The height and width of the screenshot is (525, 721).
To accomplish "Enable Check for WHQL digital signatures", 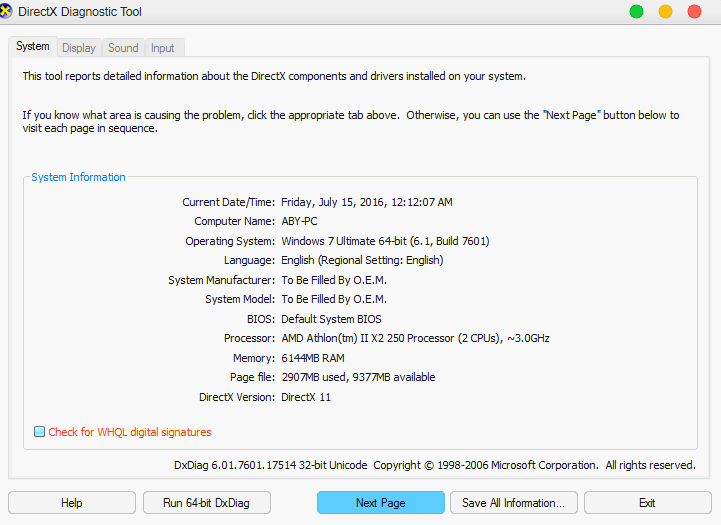I will [40, 432].
